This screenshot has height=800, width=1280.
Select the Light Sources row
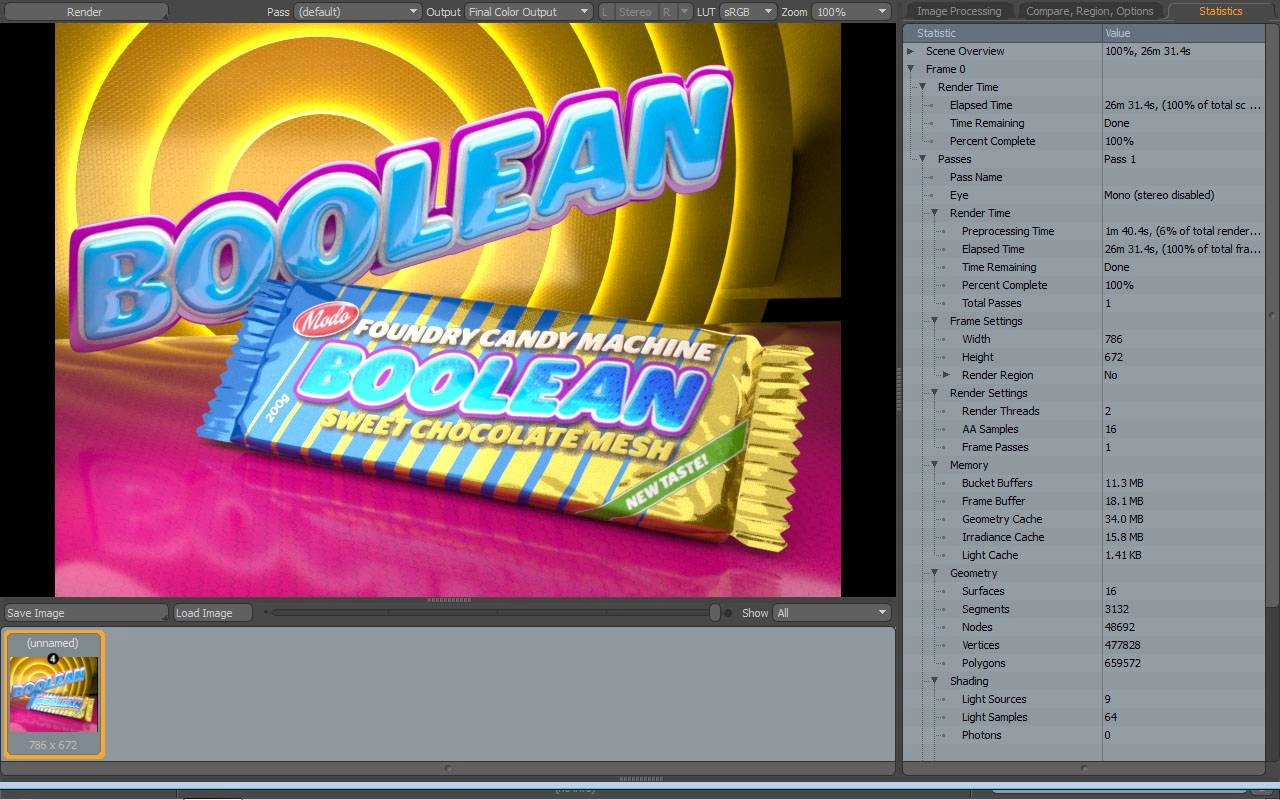[1084, 699]
